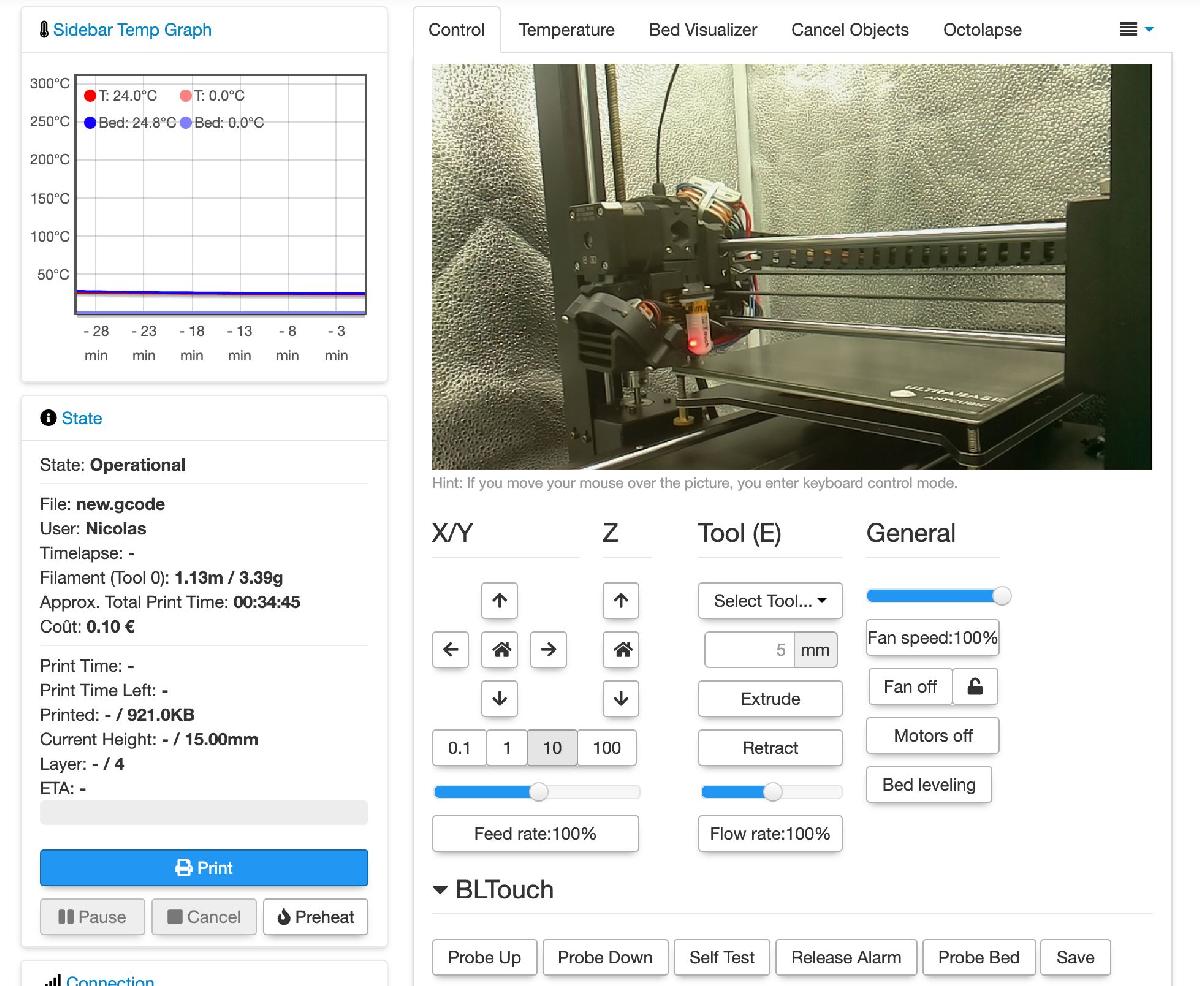Focus the extrusion length mm field
The width and height of the screenshot is (1200, 986).
click(750, 650)
